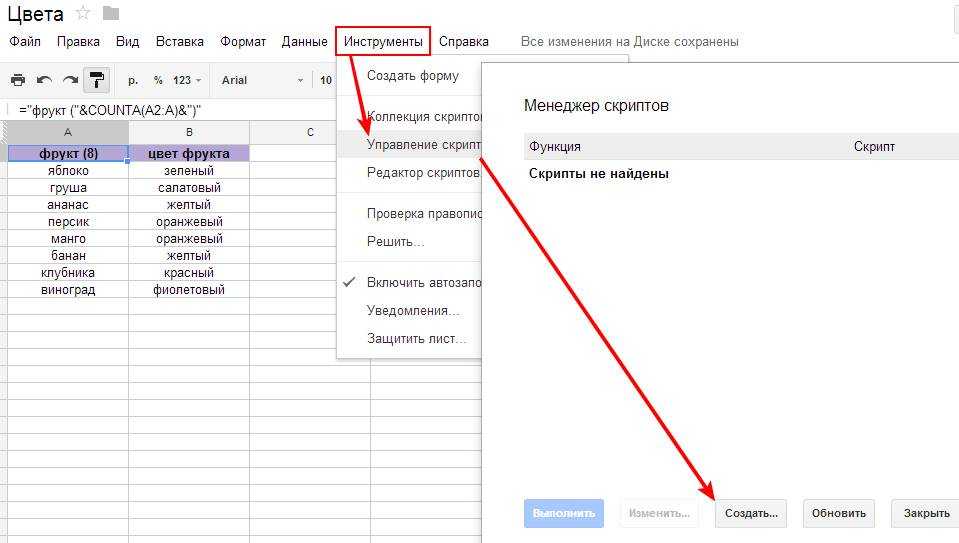
Task: Click the Обновить button
Action: click(839, 513)
